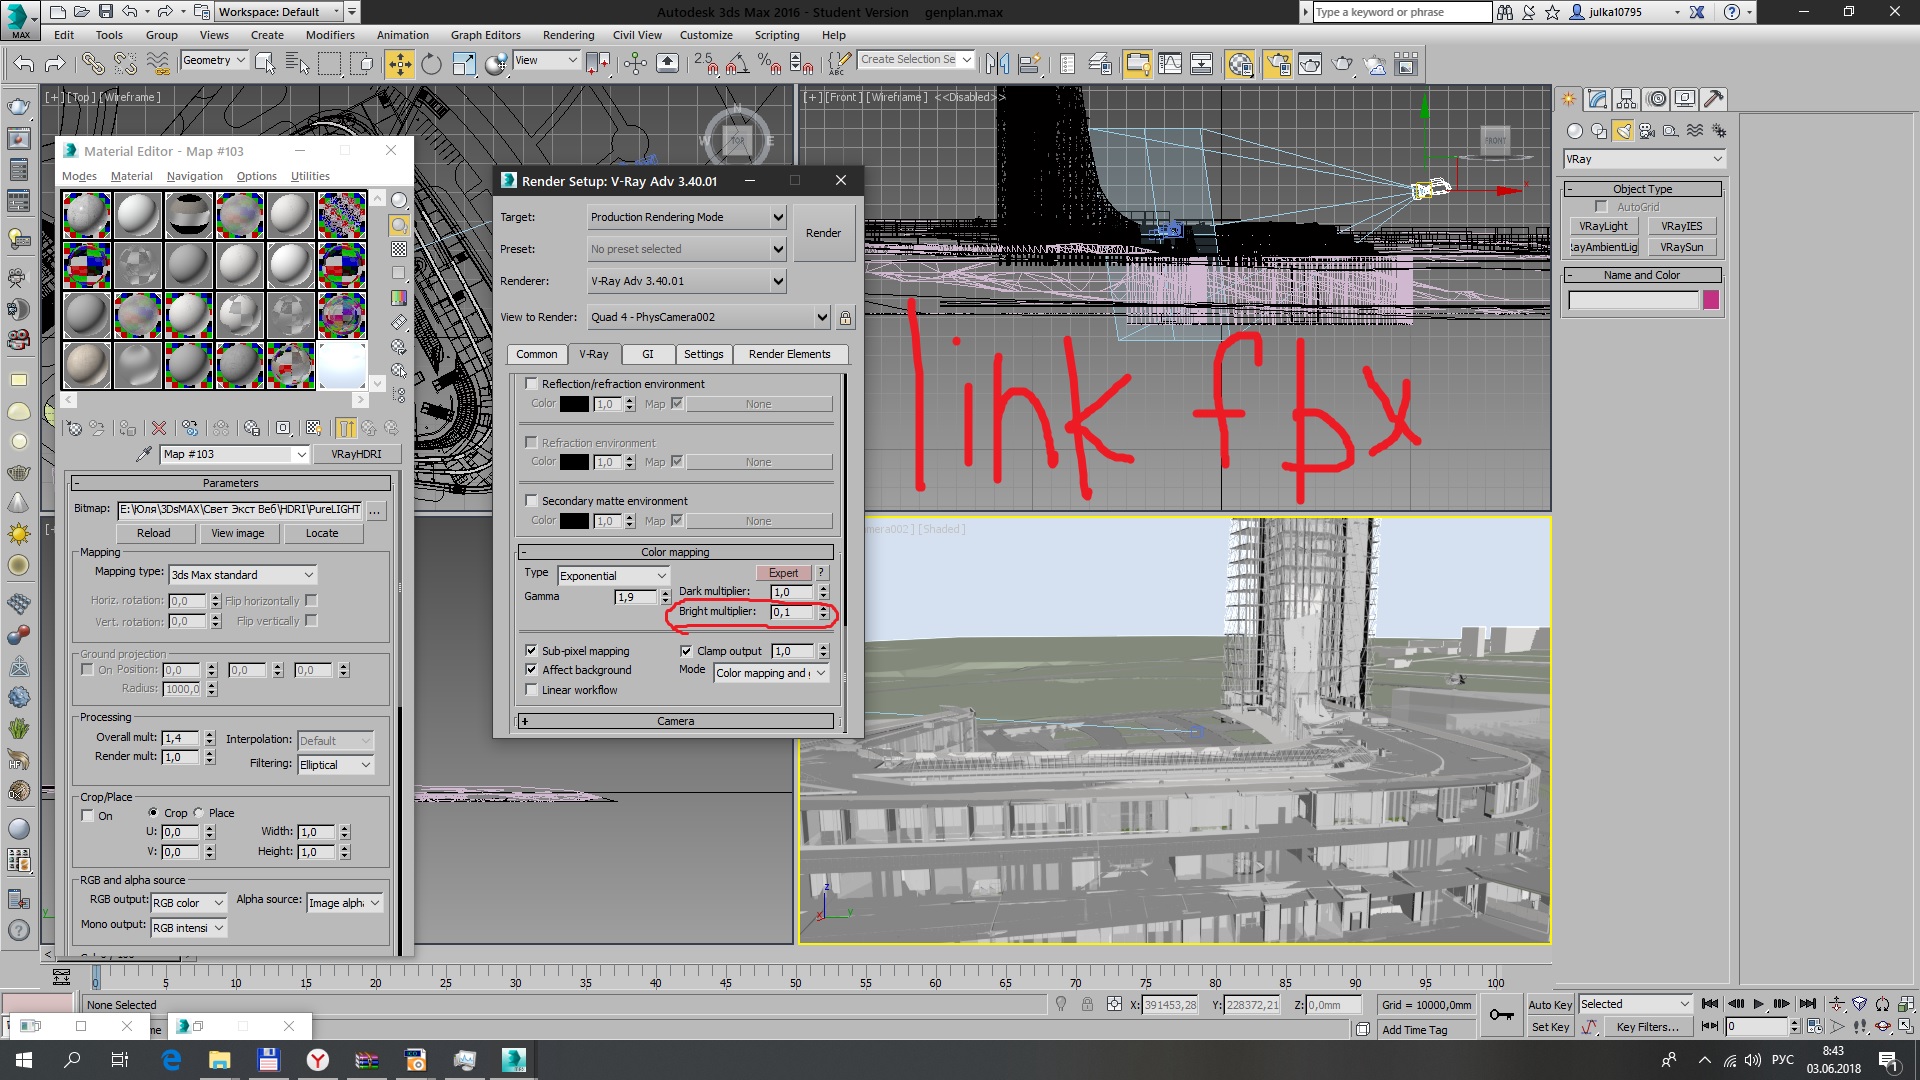The image size is (1920, 1080).
Task: Enable Reflection/refraction environment checkbox
Action: [532, 384]
